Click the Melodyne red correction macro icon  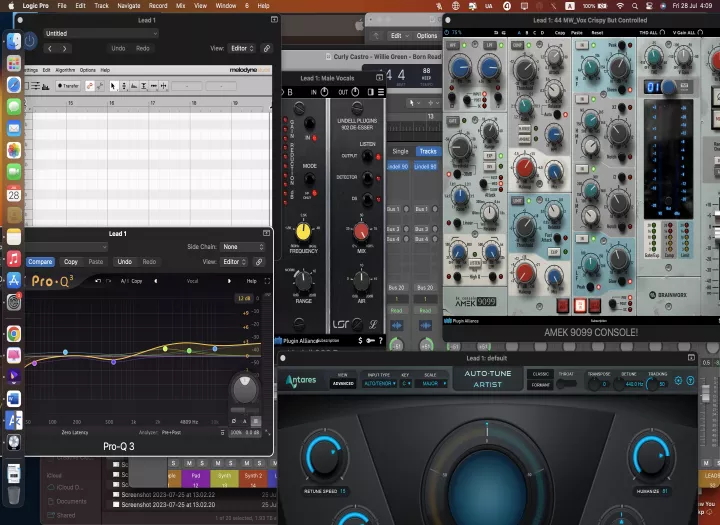tap(90, 86)
